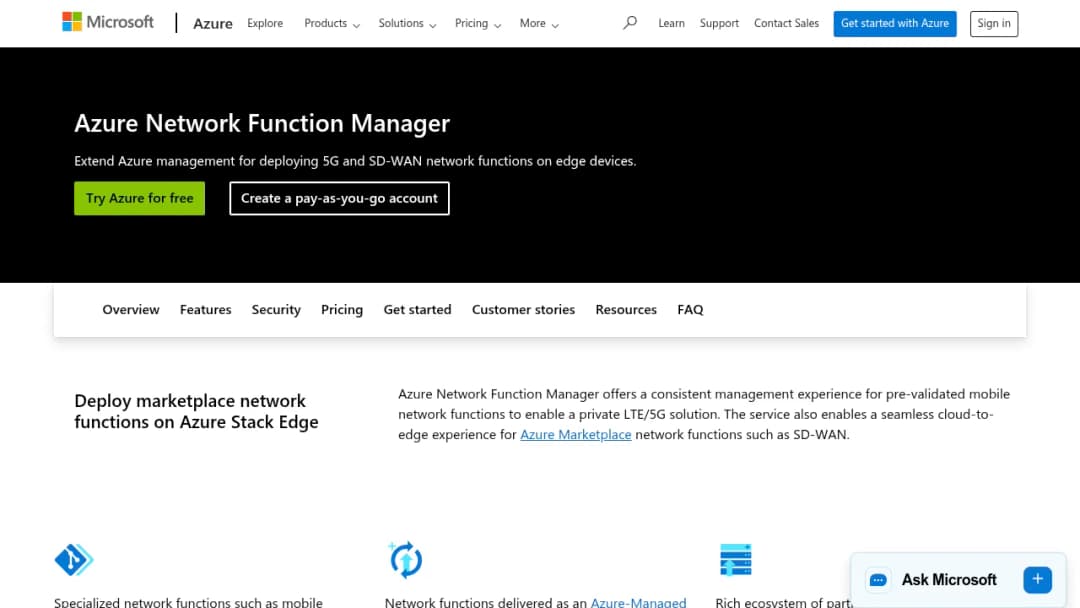Image resolution: width=1080 pixels, height=608 pixels.
Task: Click the blue plus icon in Ask Microsoft
Action: 1037,580
